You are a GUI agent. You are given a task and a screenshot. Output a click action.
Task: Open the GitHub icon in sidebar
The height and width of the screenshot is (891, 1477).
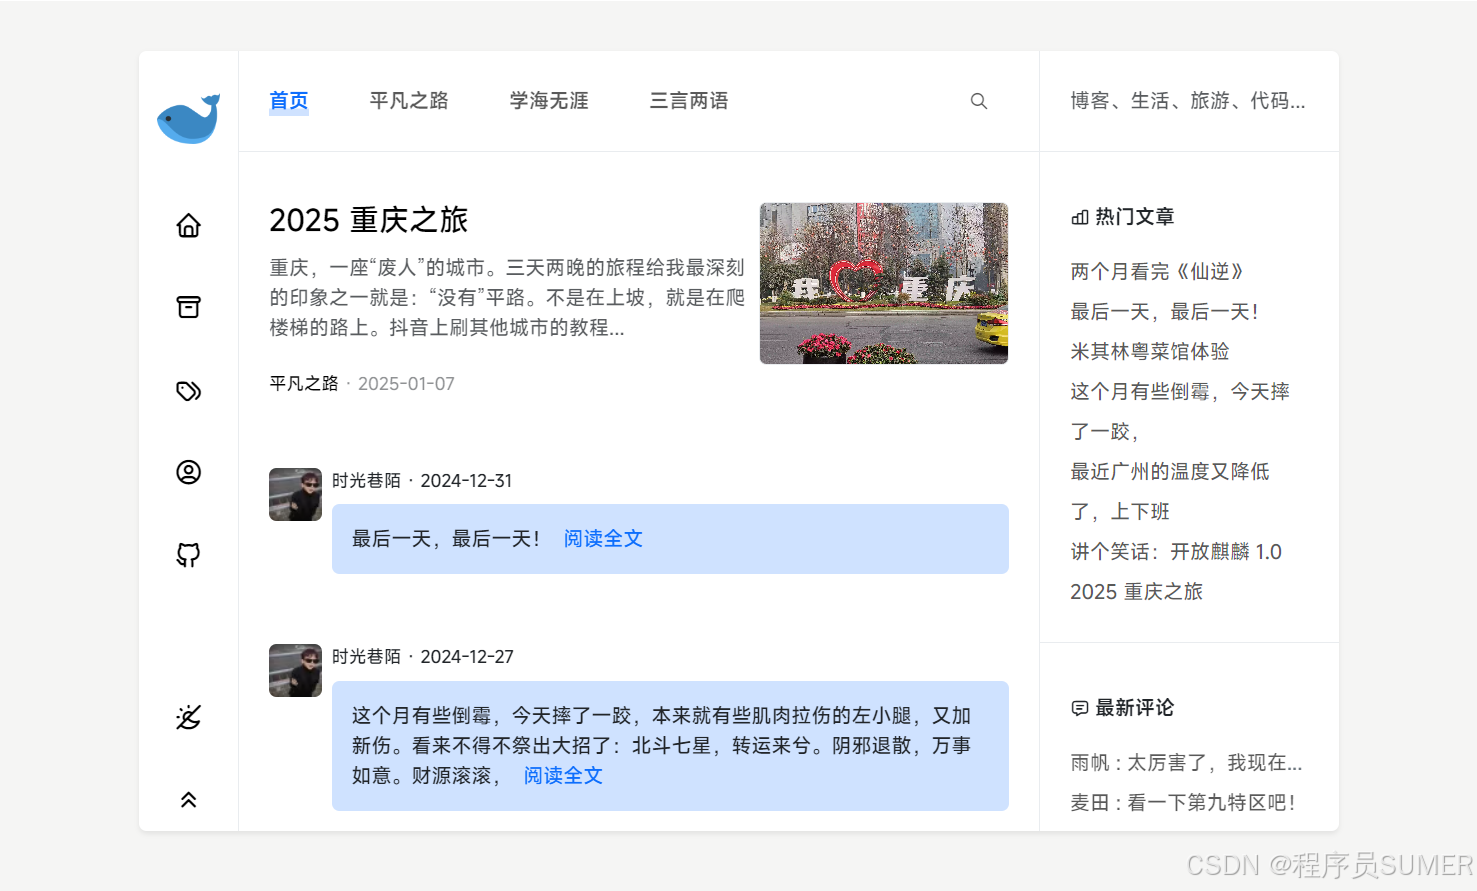coord(188,554)
